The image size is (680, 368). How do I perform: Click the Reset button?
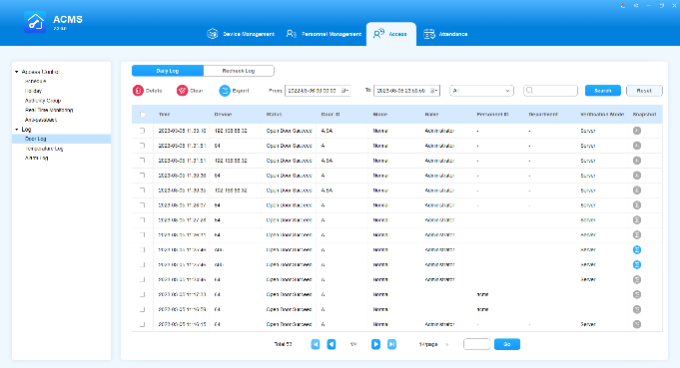tap(644, 91)
